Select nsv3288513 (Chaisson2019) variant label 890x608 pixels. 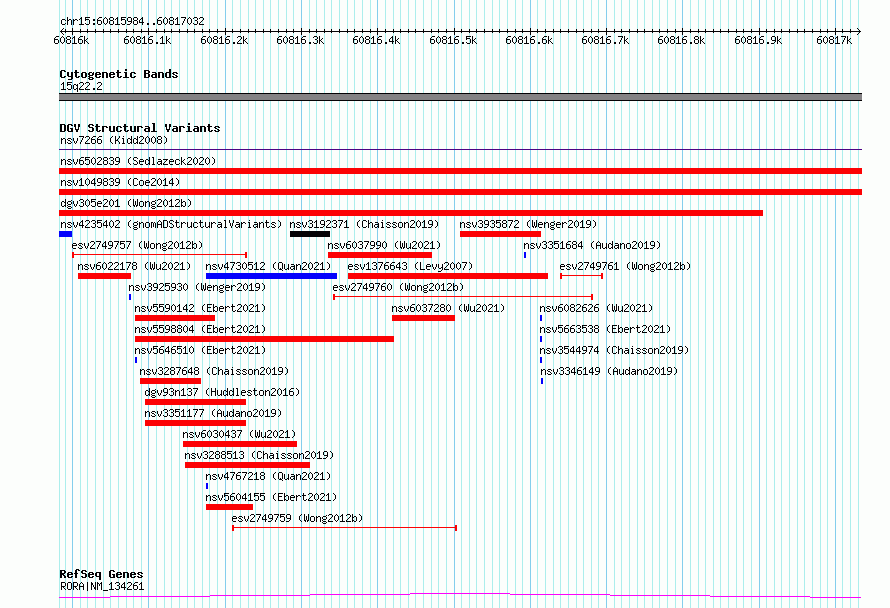(x=259, y=455)
